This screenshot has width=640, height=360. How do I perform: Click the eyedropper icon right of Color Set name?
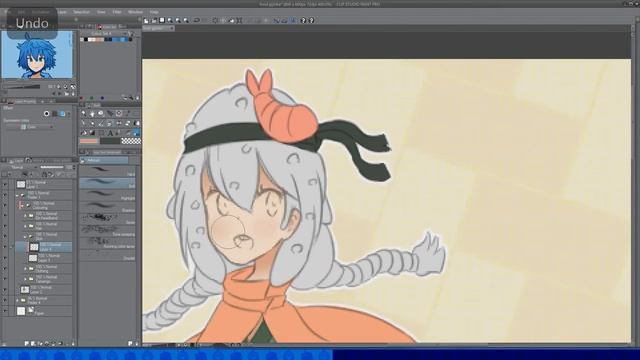click(x=131, y=33)
